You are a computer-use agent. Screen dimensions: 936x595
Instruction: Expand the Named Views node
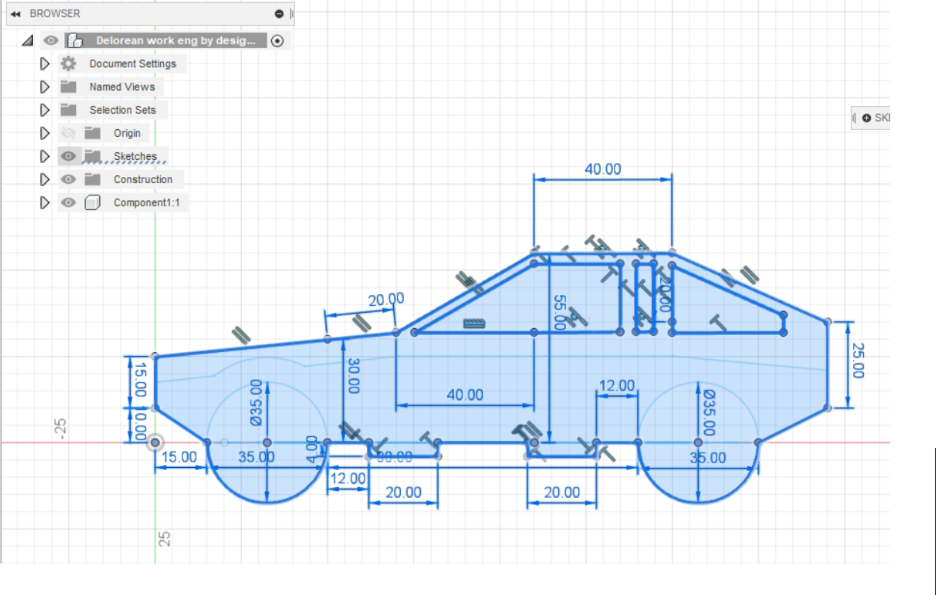(44, 87)
